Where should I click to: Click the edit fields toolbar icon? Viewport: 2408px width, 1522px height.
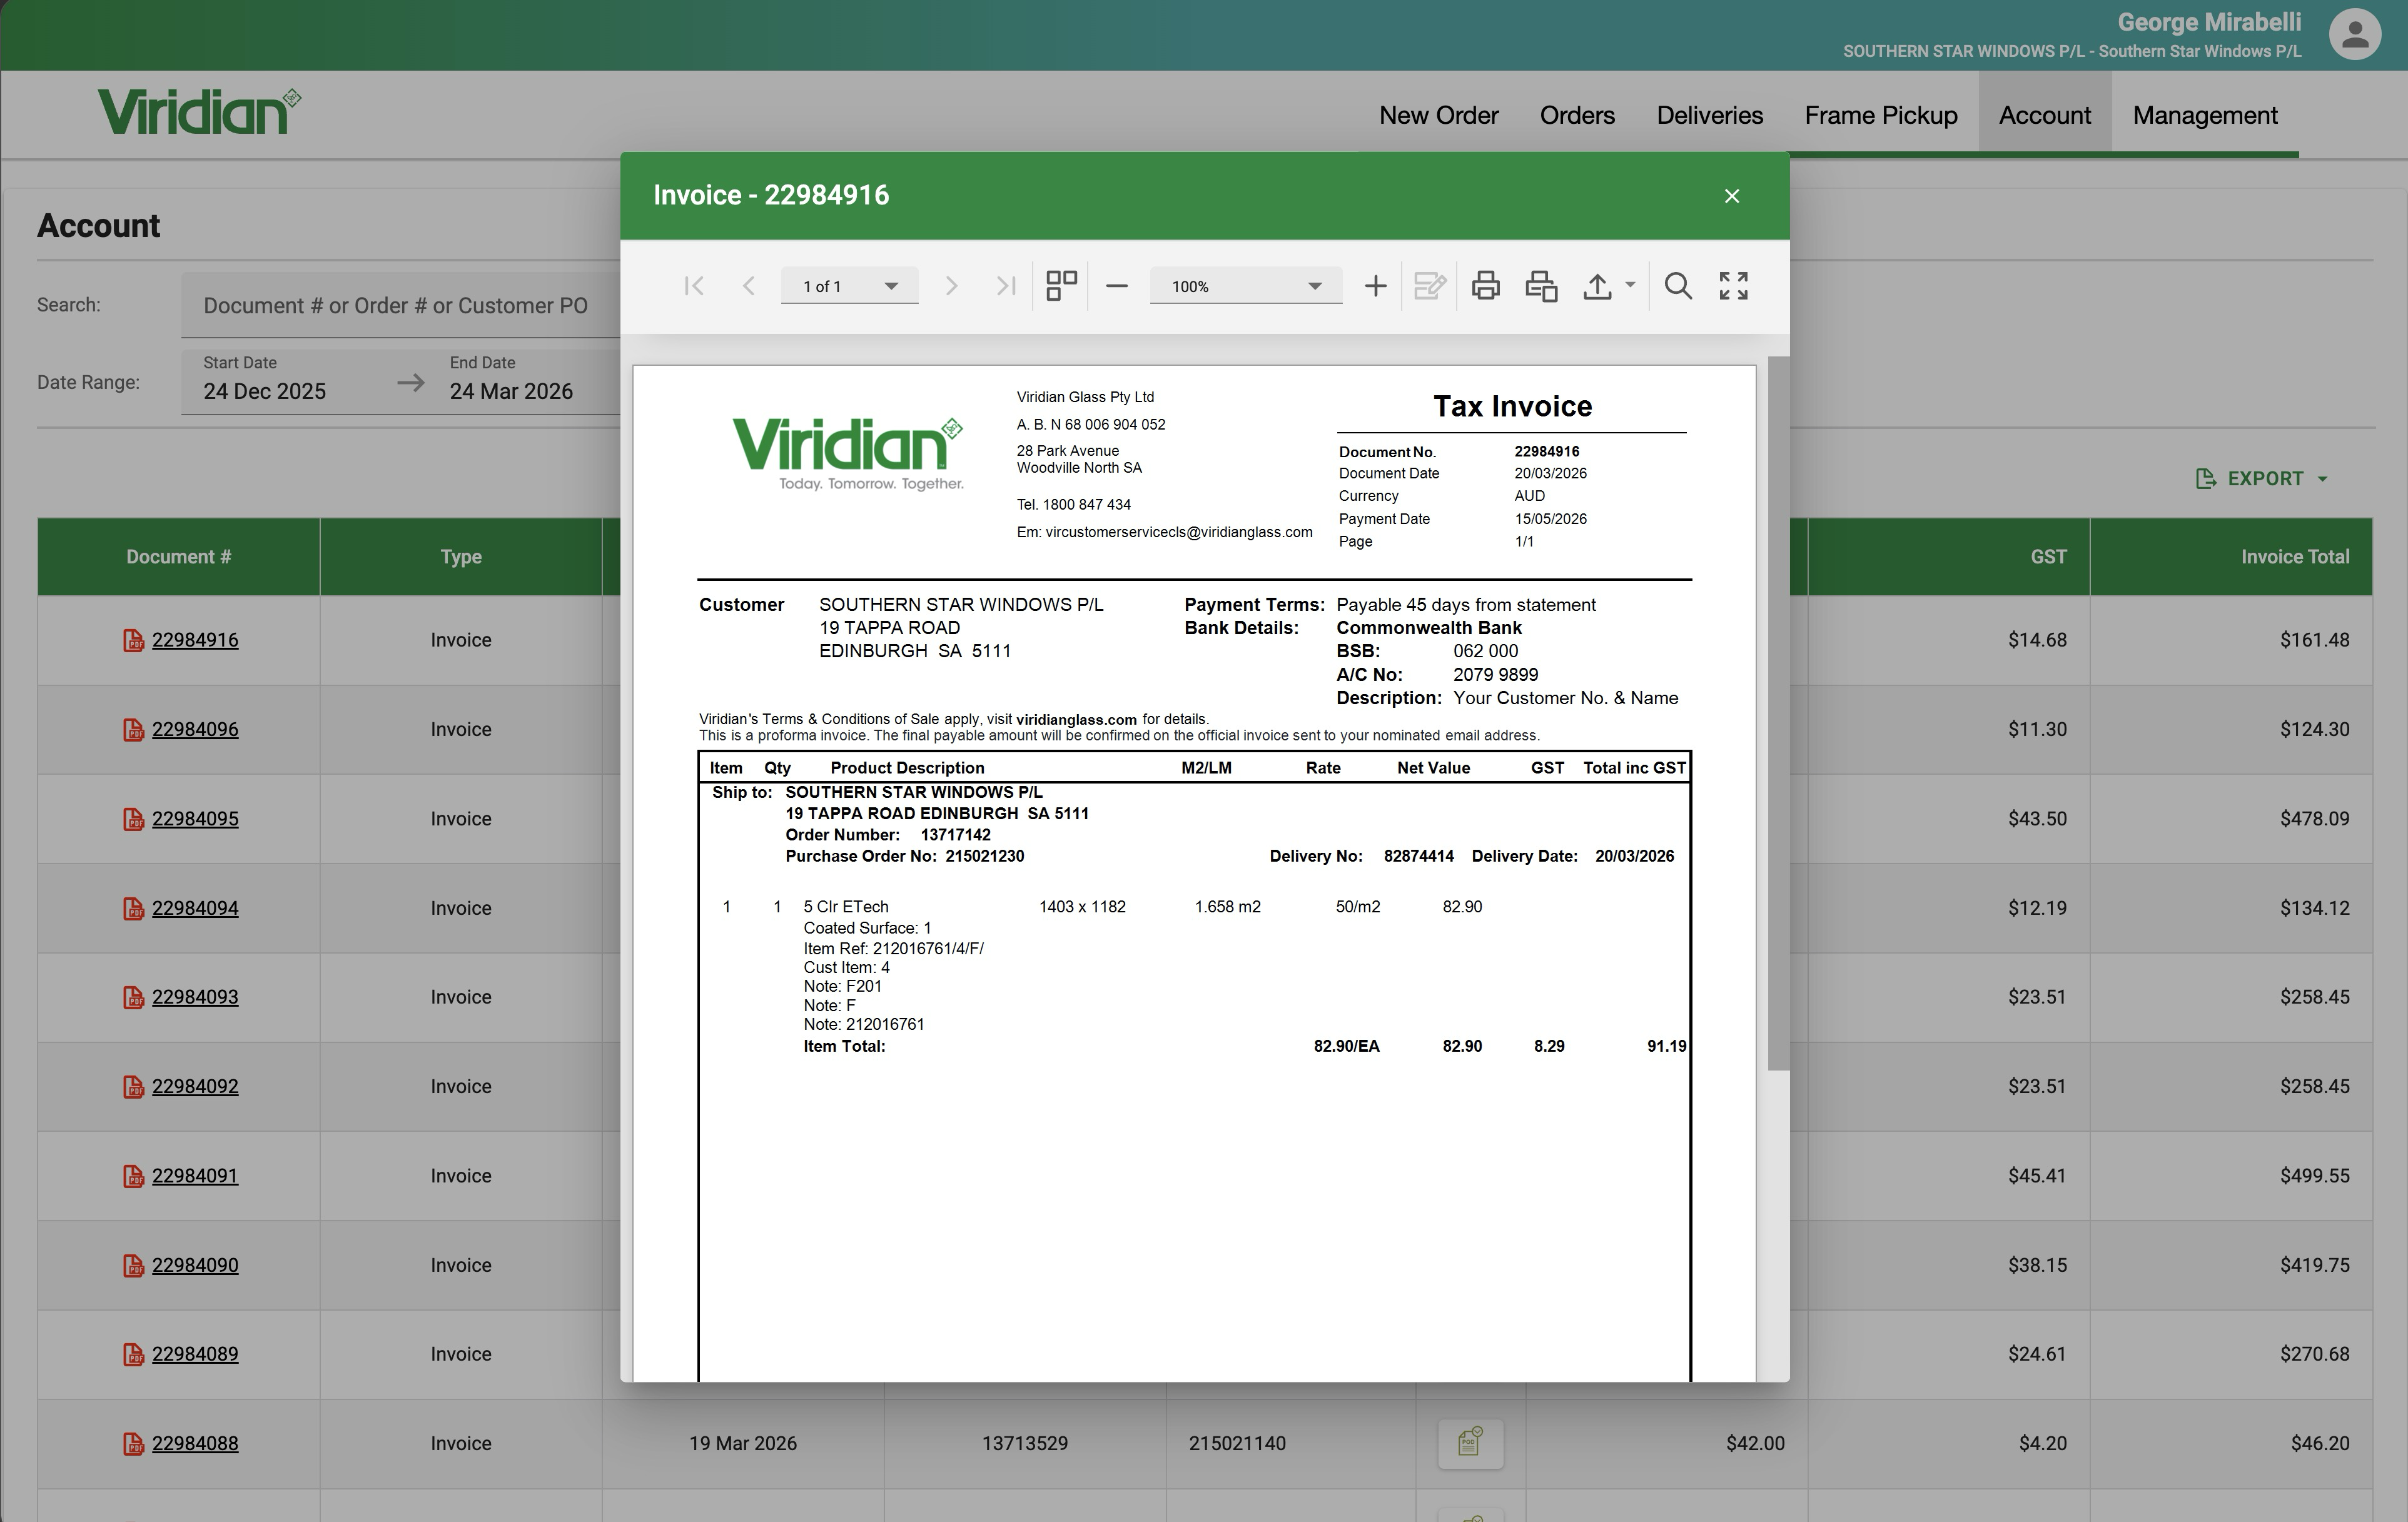(1430, 286)
